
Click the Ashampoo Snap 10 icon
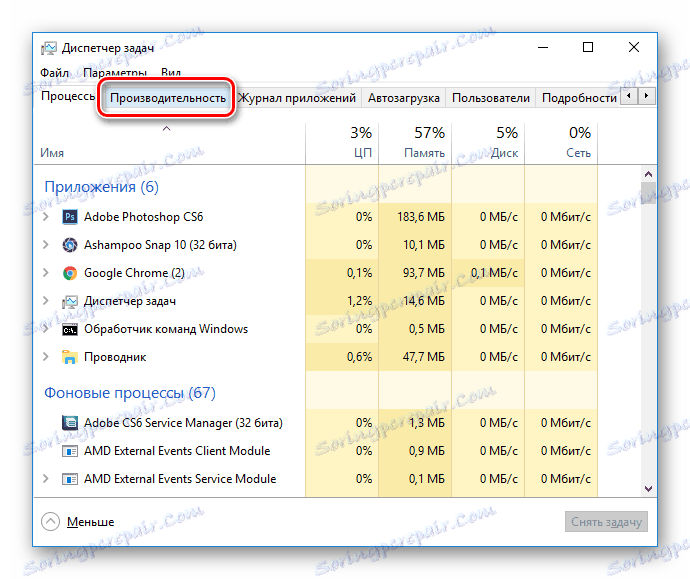pyautogui.click(x=70, y=245)
